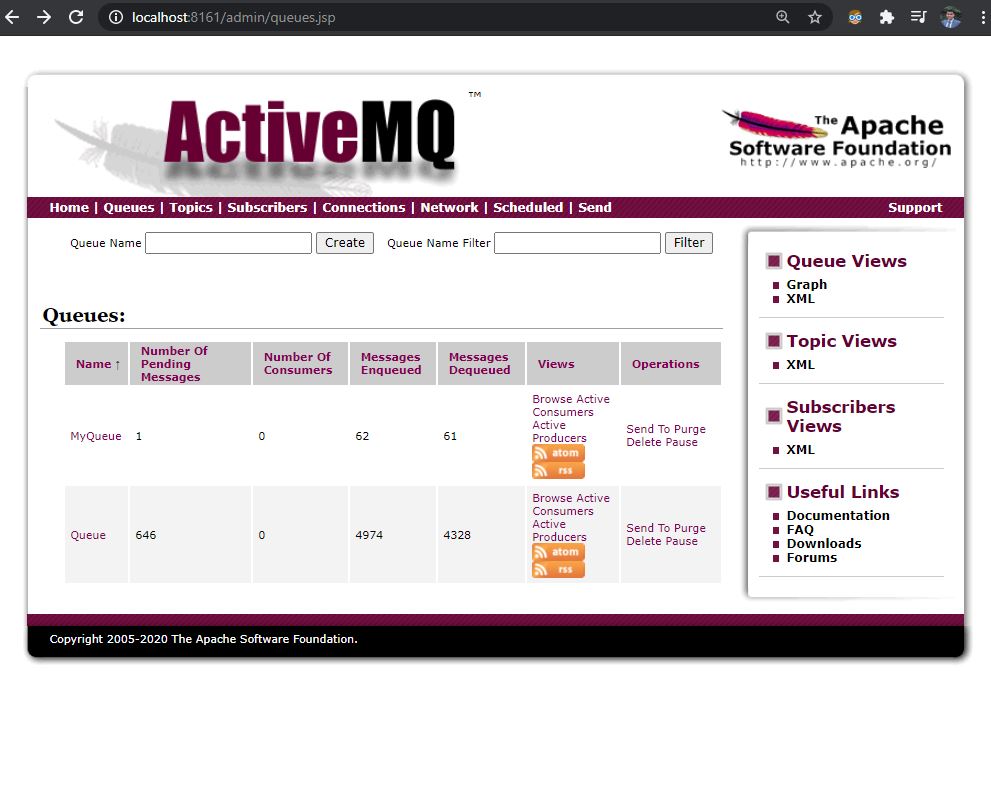The height and width of the screenshot is (790, 991).
Task: Open the extensions puzzle icon
Action: pyautogui.click(x=887, y=17)
